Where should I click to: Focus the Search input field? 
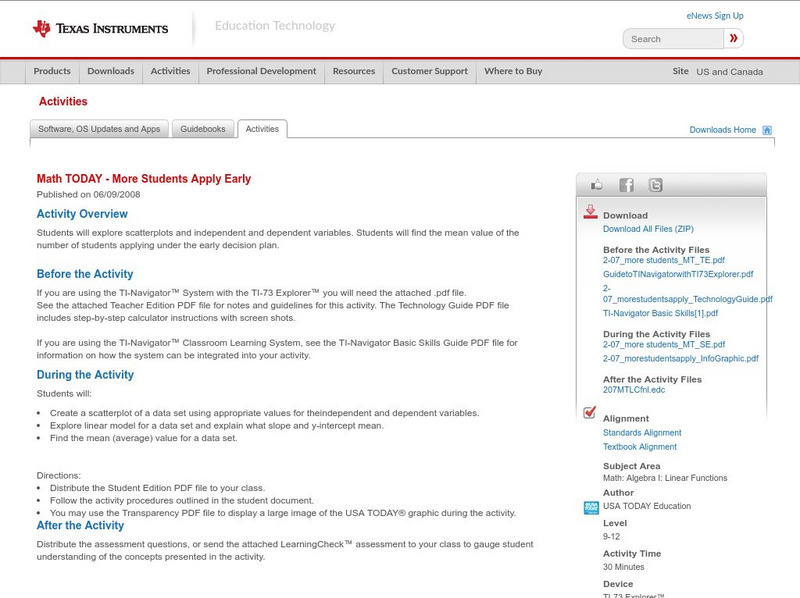(673, 39)
